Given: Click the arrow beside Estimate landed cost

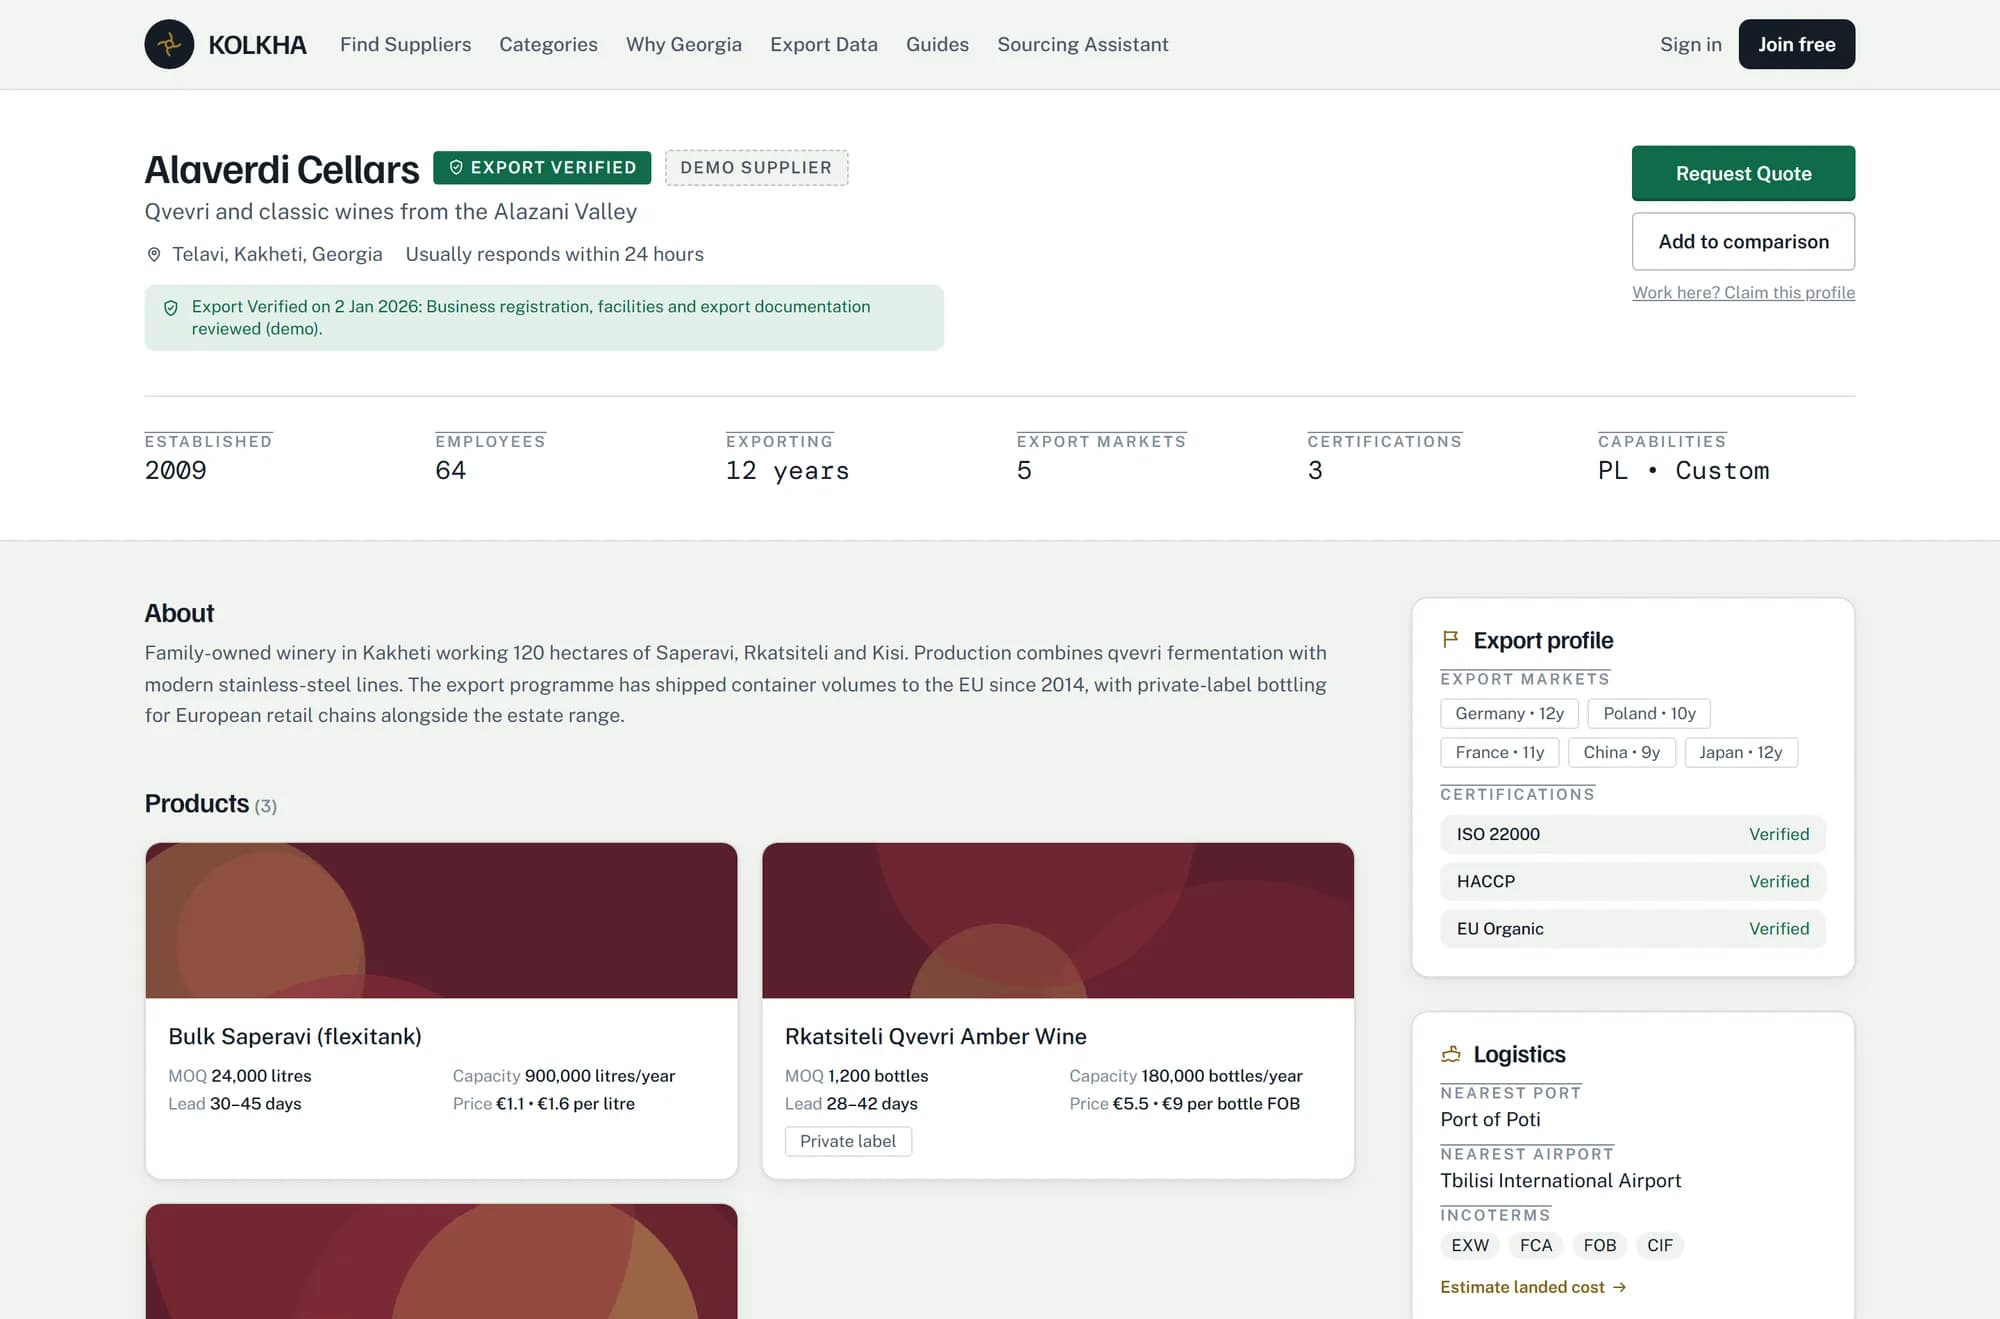Looking at the screenshot, I should 1620,1287.
